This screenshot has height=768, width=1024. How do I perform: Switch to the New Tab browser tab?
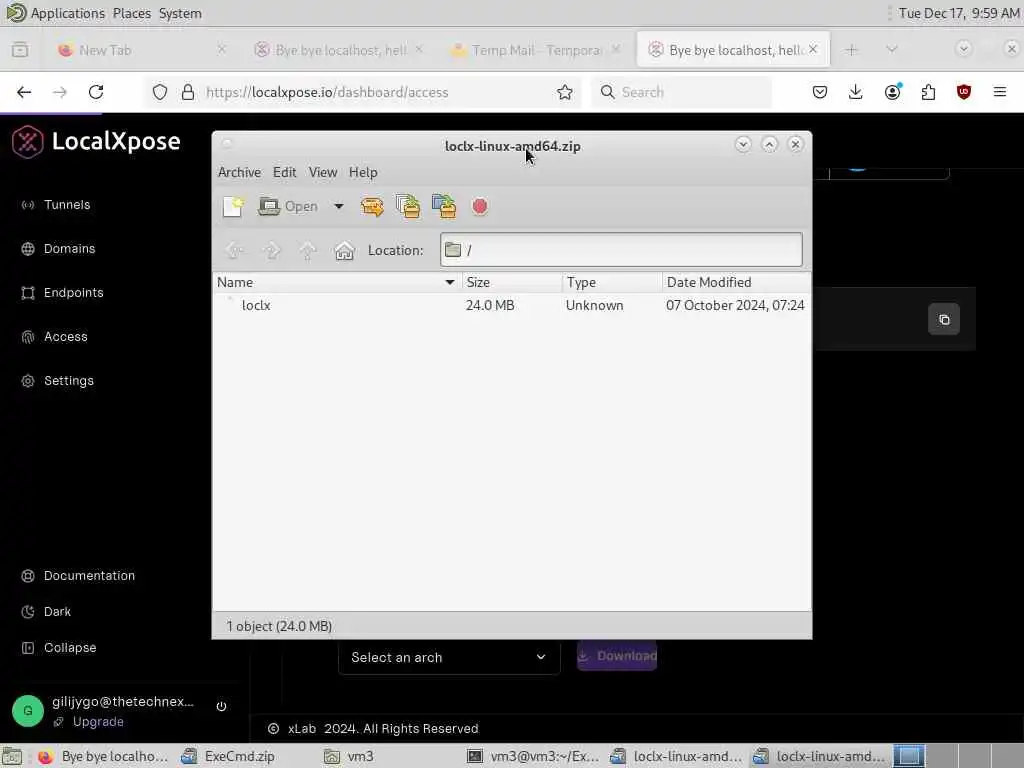click(140, 50)
